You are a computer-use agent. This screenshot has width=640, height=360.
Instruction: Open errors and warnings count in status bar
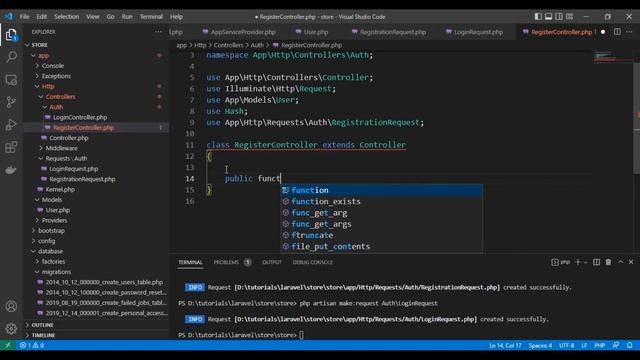click(x=31, y=345)
